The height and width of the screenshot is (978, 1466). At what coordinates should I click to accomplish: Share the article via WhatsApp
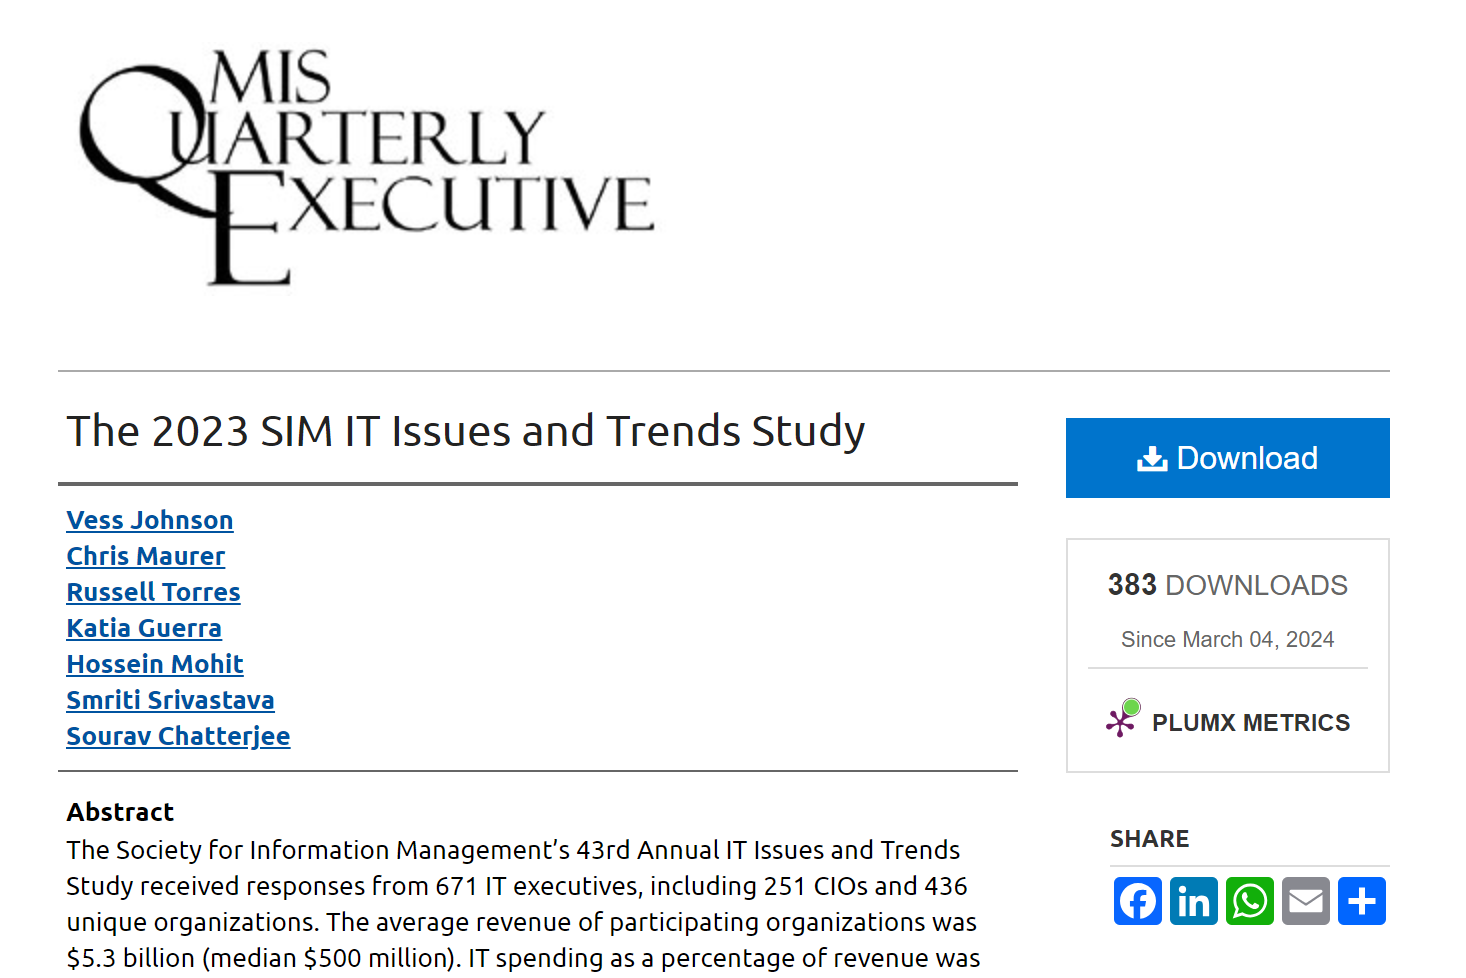(1250, 901)
